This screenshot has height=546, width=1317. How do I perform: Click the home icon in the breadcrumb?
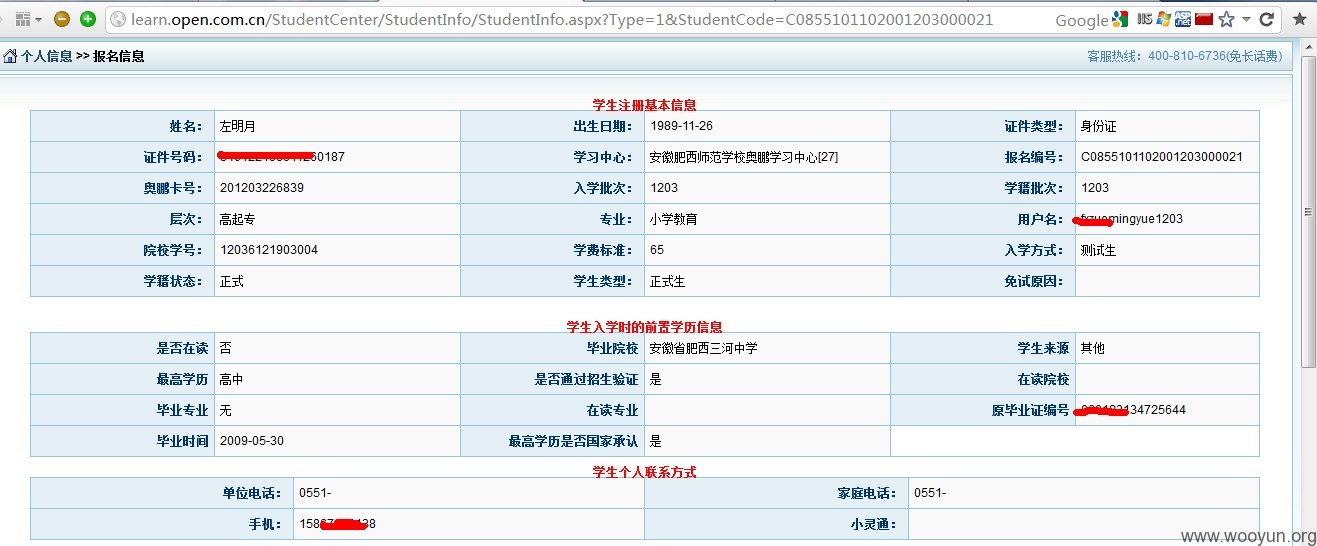(x=10, y=56)
